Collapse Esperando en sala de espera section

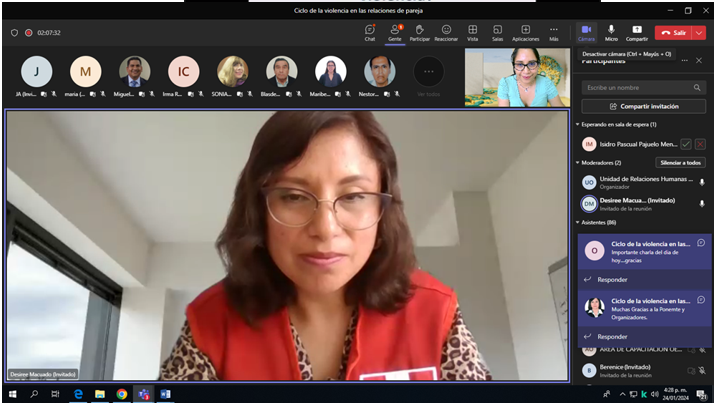578,124
